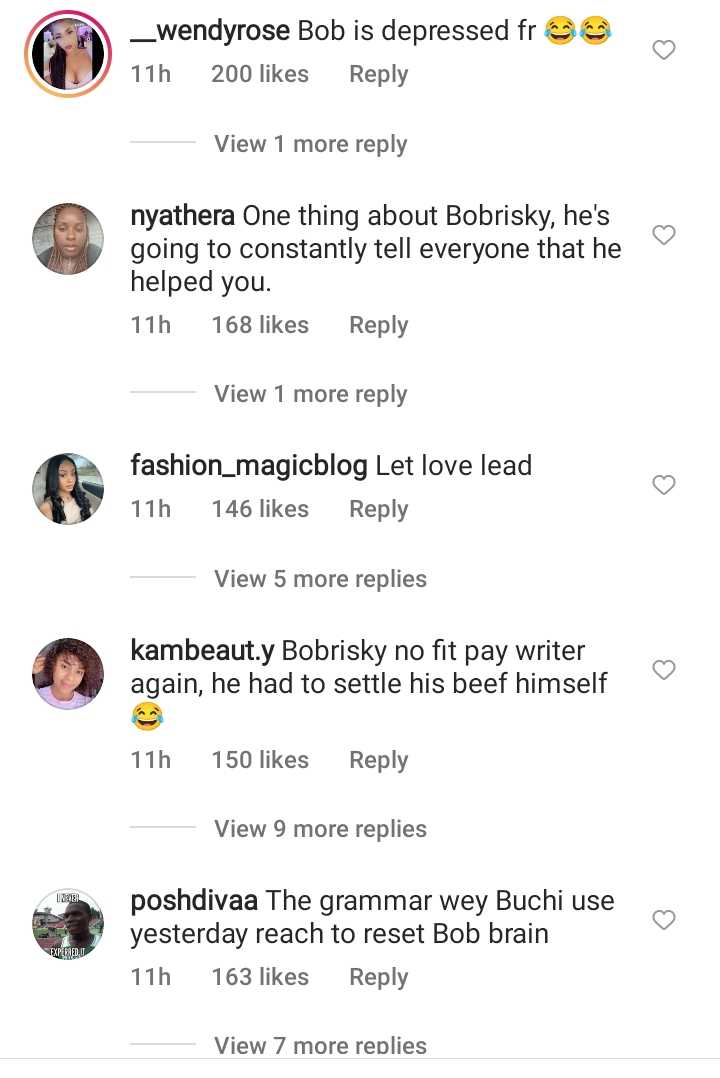720x1078 pixels.
Task: Open poshdivaa's avatar image
Action: [x=68, y=923]
